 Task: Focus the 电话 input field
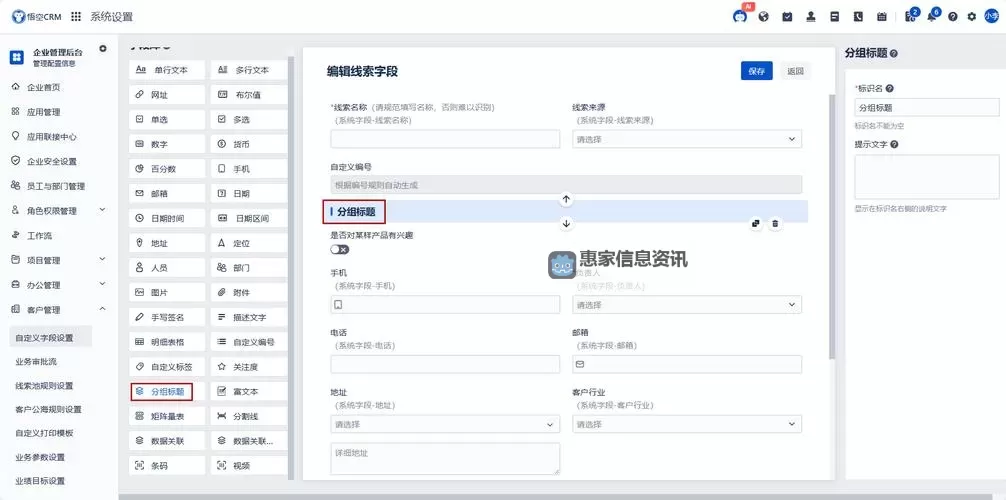445,364
